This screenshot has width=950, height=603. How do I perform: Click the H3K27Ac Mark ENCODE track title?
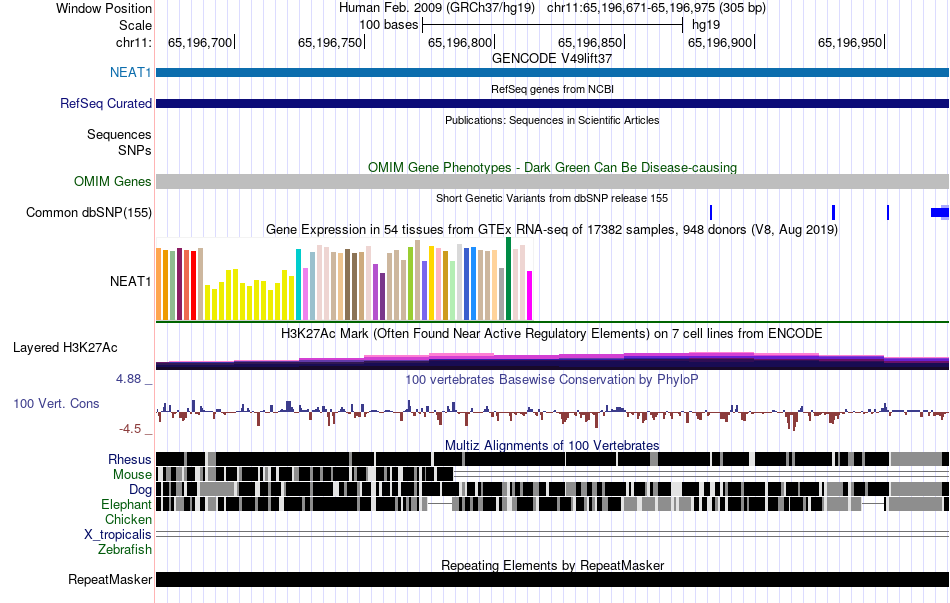[x=552, y=333]
